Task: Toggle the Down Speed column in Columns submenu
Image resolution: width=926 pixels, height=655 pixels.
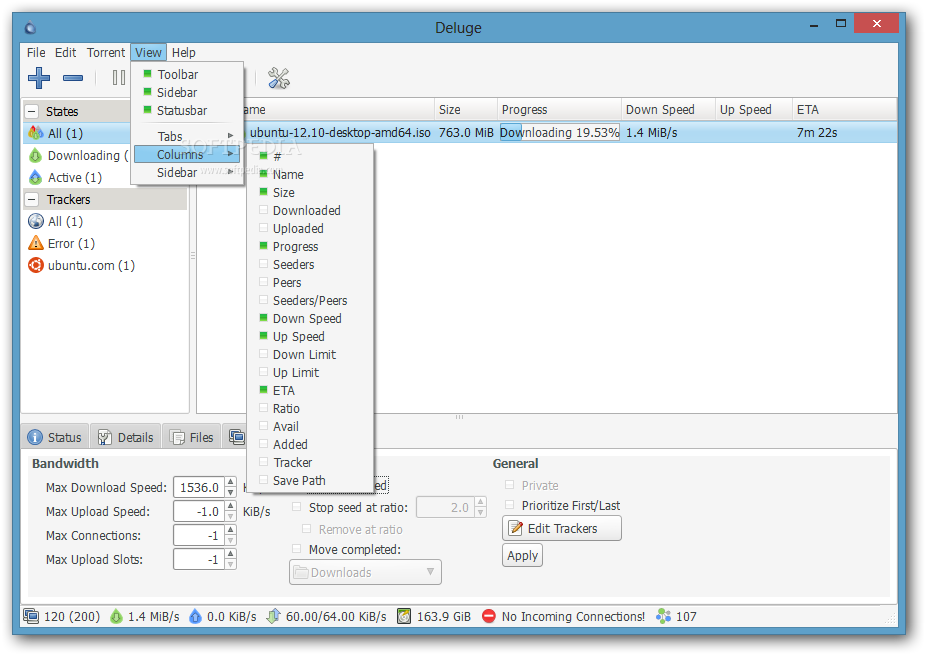Action: (x=311, y=318)
